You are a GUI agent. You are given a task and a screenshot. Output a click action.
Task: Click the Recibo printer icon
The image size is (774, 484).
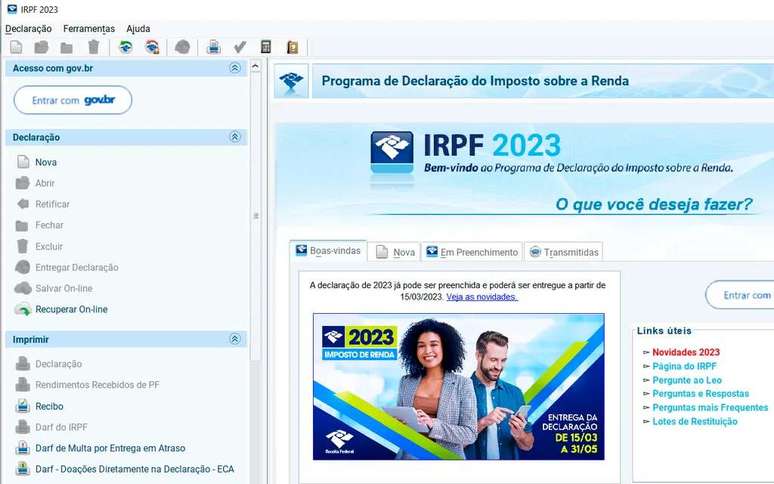click(23, 406)
